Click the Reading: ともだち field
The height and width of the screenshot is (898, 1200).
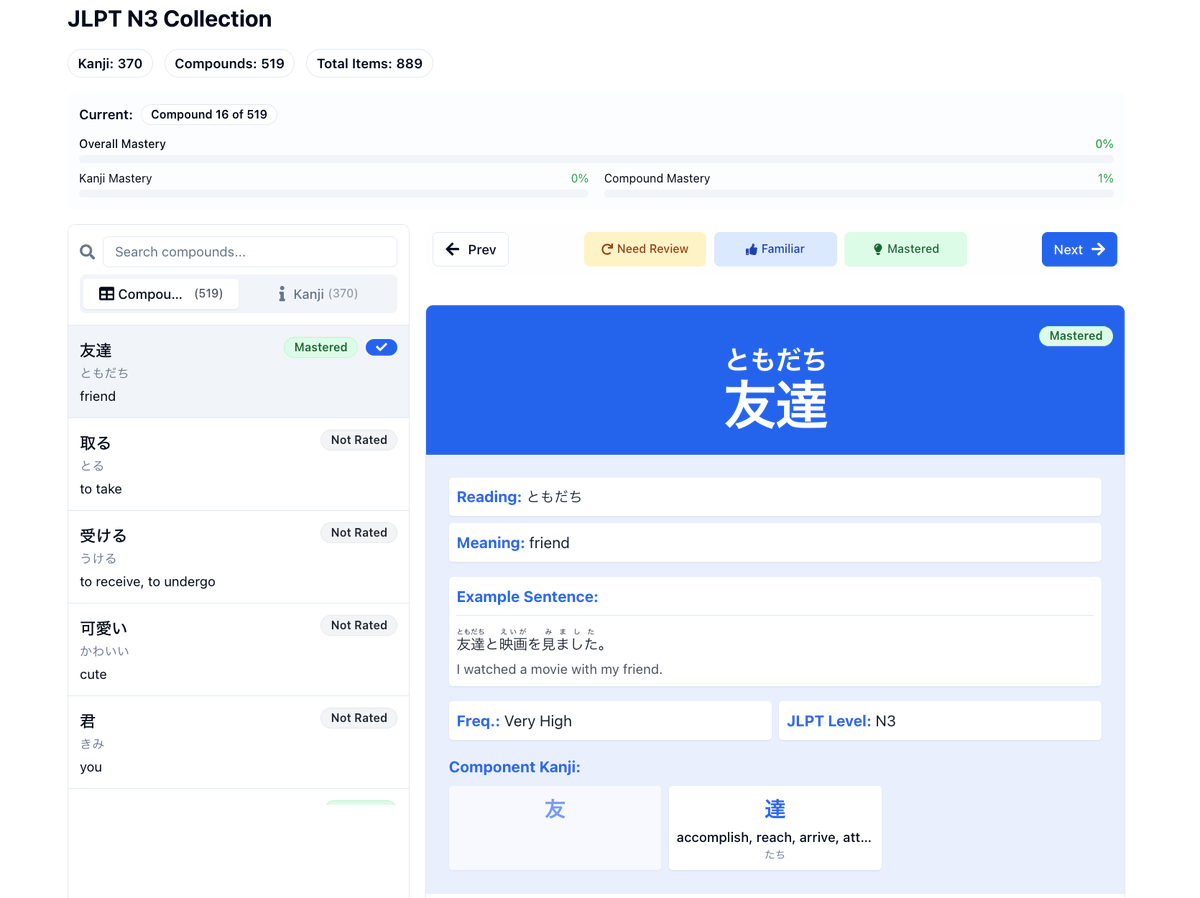point(775,497)
